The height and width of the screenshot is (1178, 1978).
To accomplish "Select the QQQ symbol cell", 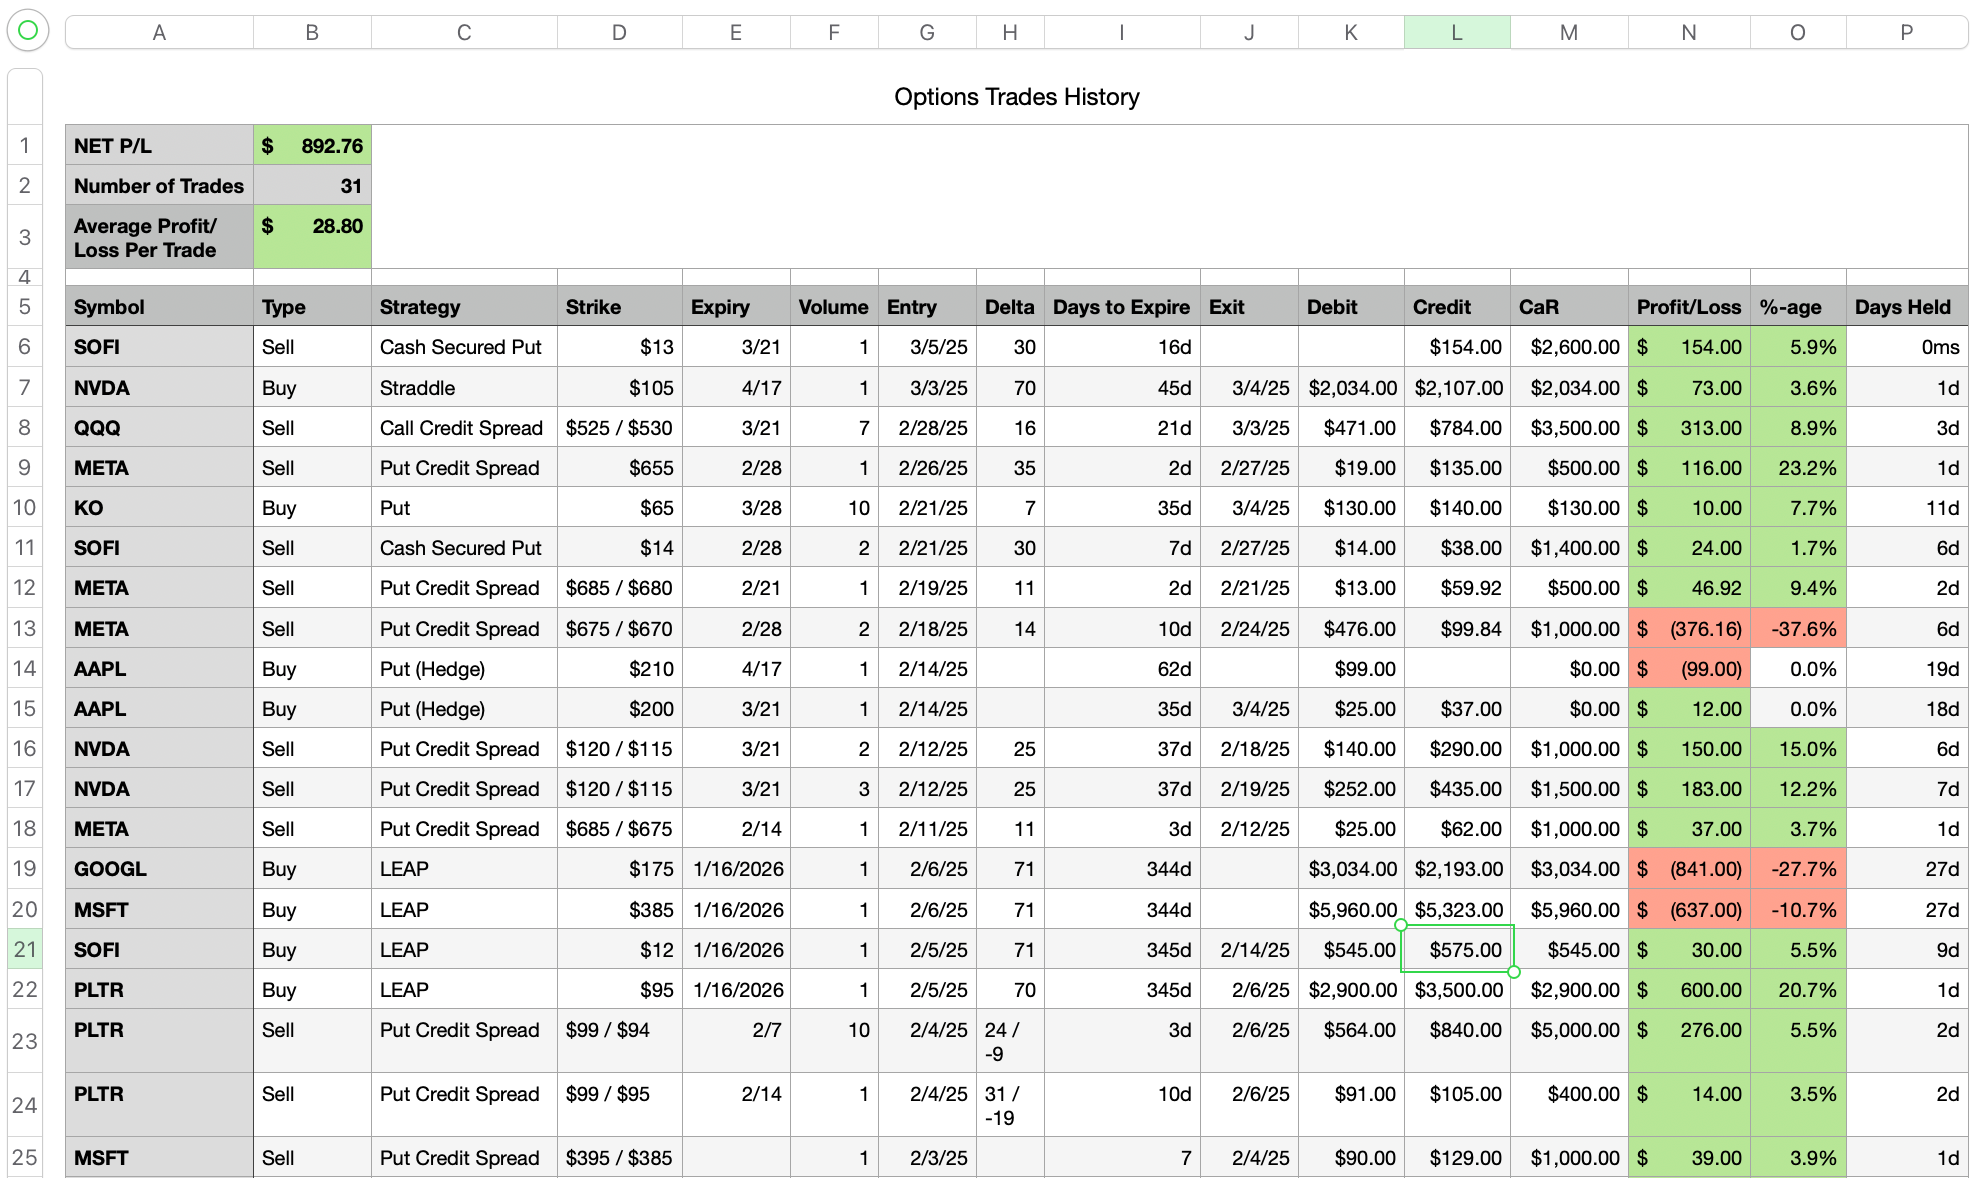I will click(x=160, y=428).
